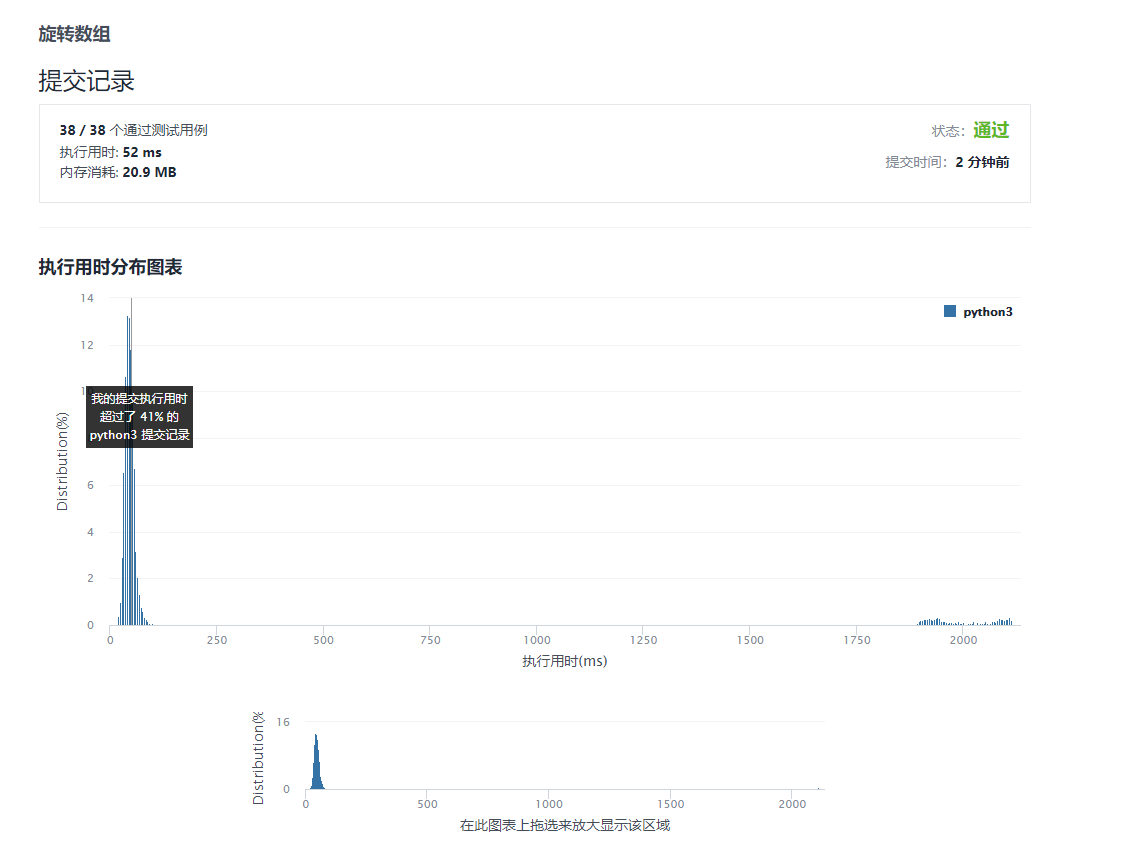This screenshot has width=1133, height=845.
Task: Click the 旋转数组 problem title
Action: [x=74, y=34]
